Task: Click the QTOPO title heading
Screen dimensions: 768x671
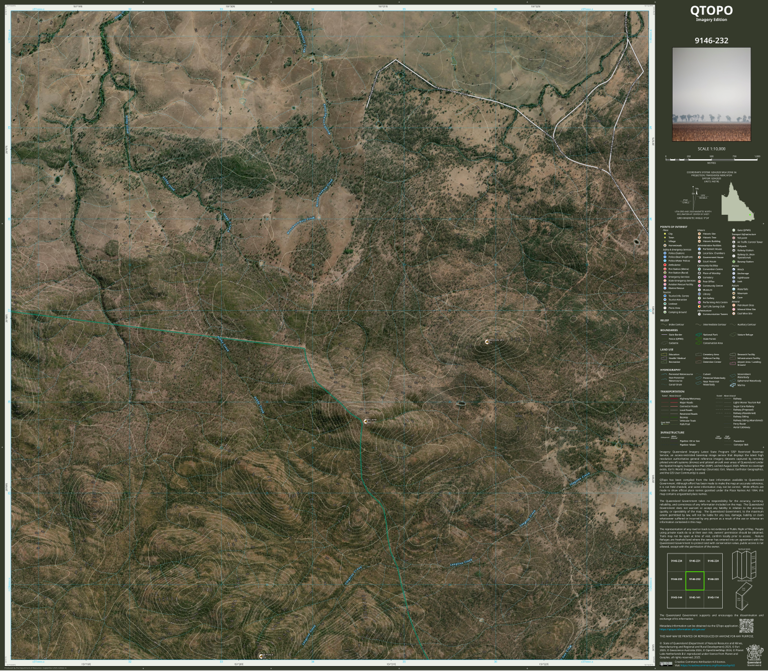Action: (711, 10)
